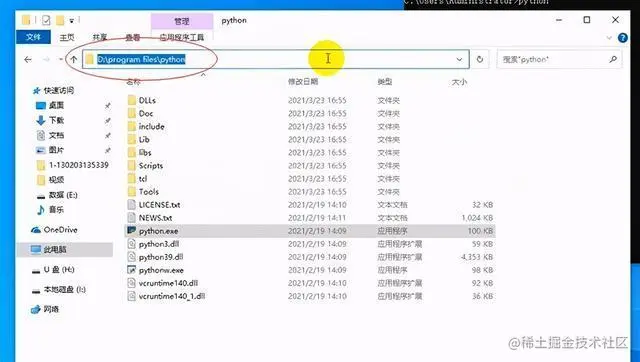
Task: Select the Lib folder
Action: click(x=144, y=140)
